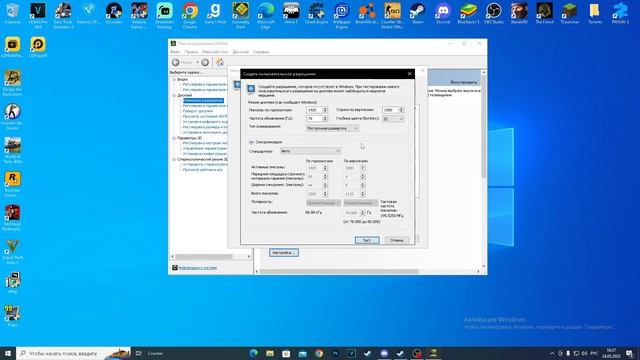Click refresh rate (Hz) input field
This screenshot has height=360, width=640.
(314, 118)
